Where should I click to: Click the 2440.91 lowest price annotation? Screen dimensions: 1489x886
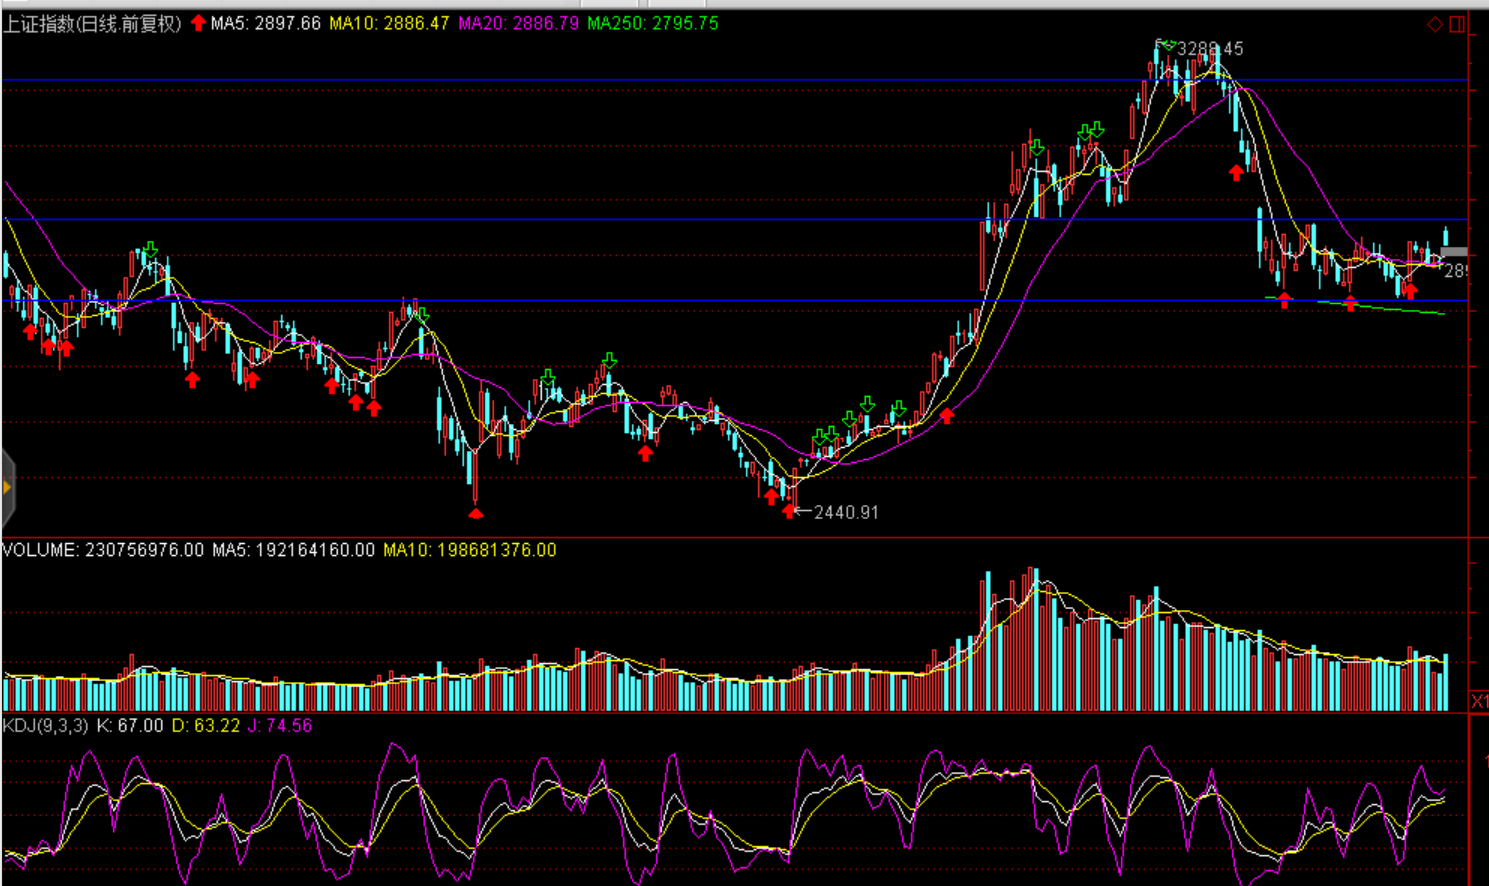click(x=846, y=512)
